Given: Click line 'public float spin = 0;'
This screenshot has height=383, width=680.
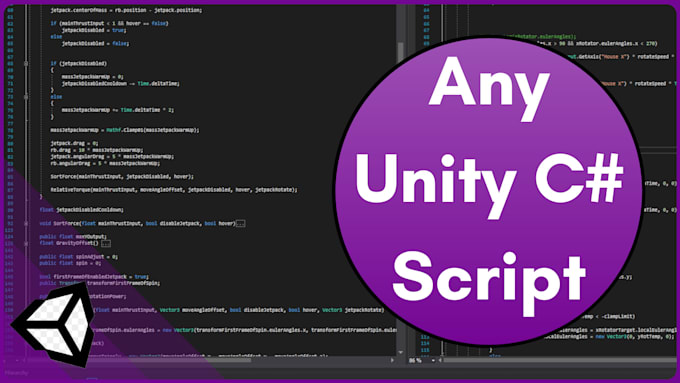Looking at the screenshot, I should click(x=70, y=263).
